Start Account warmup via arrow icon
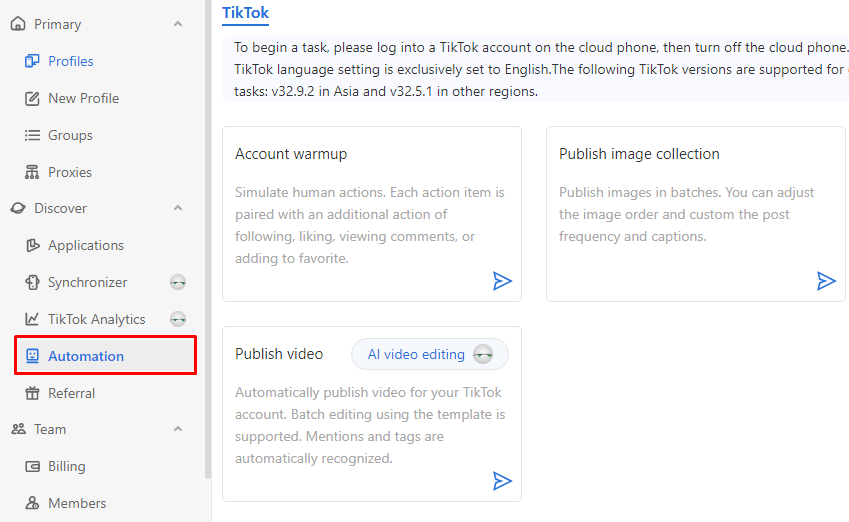The width and height of the screenshot is (849, 522). [502, 281]
